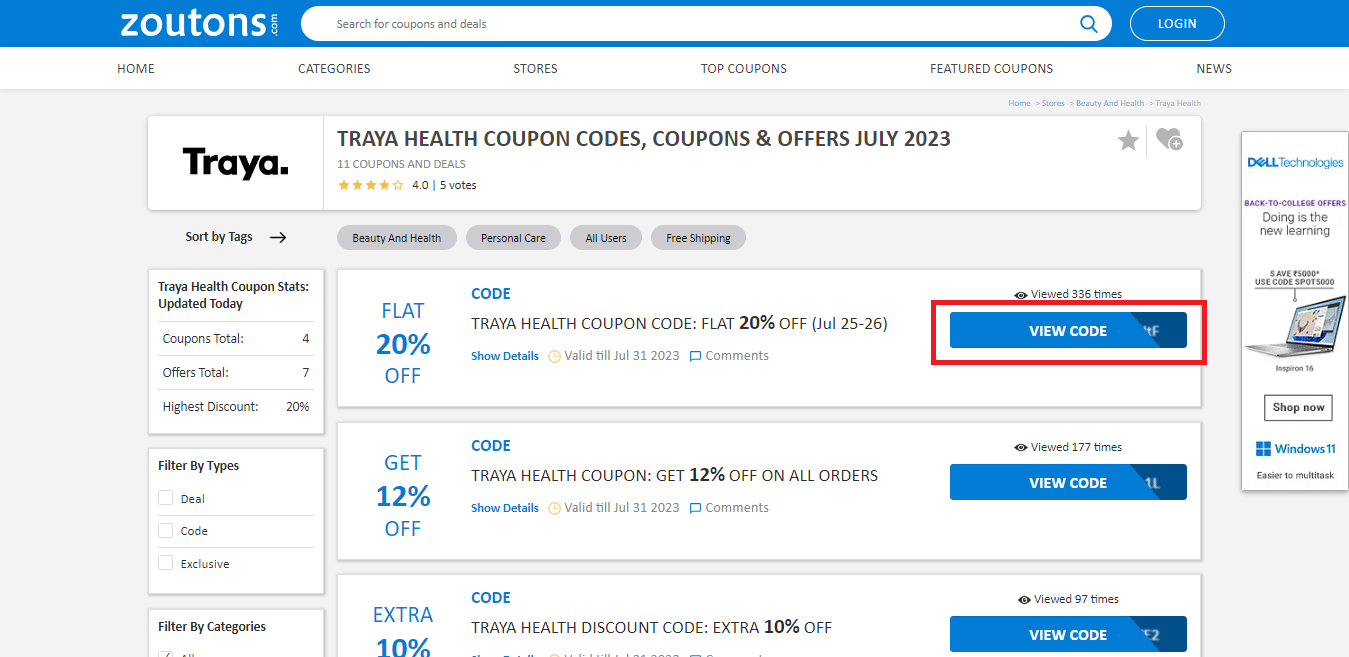Open the STORES menu item
Image resolution: width=1349 pixels, height=657 pixels.
(x=535, y=68)
